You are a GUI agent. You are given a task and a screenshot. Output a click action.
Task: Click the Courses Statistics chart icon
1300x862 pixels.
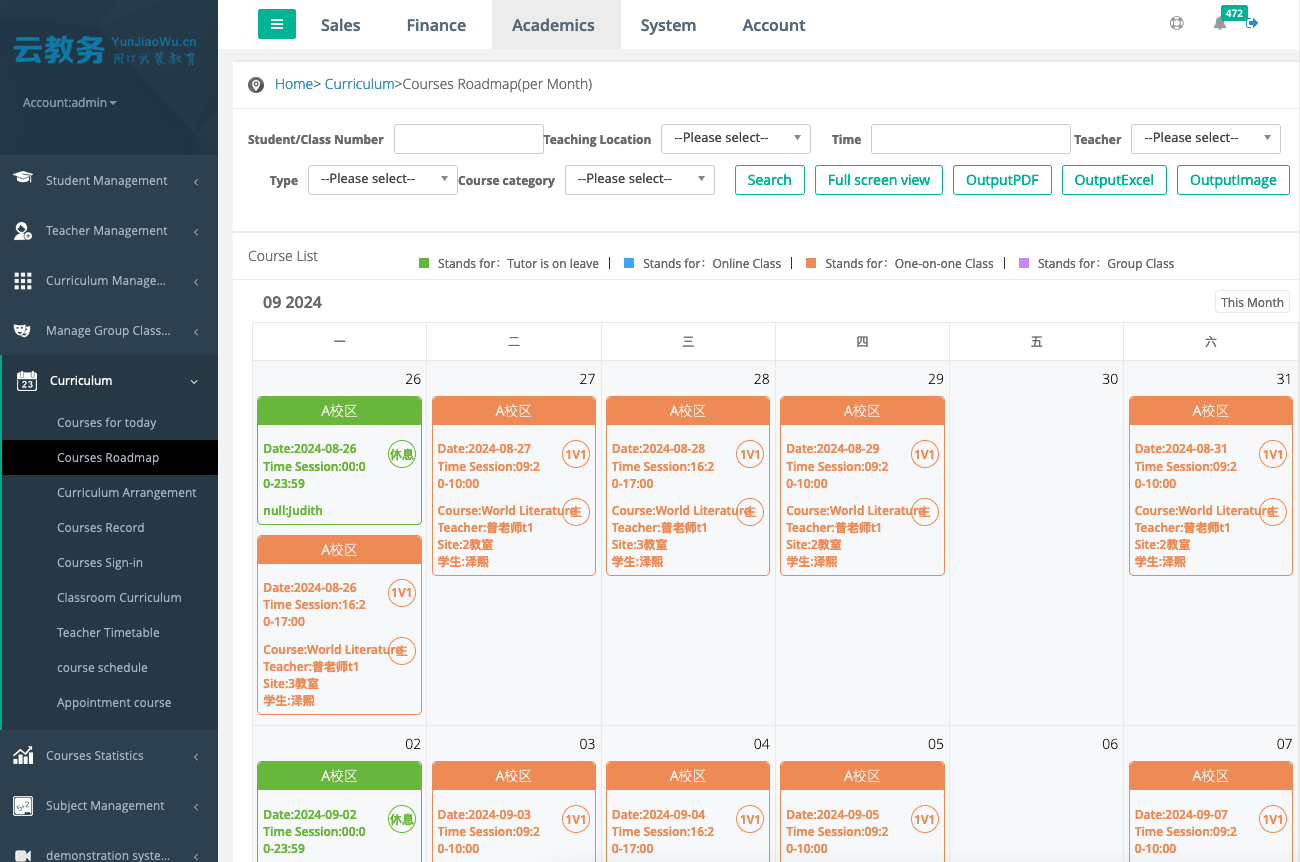pos(23,756)
